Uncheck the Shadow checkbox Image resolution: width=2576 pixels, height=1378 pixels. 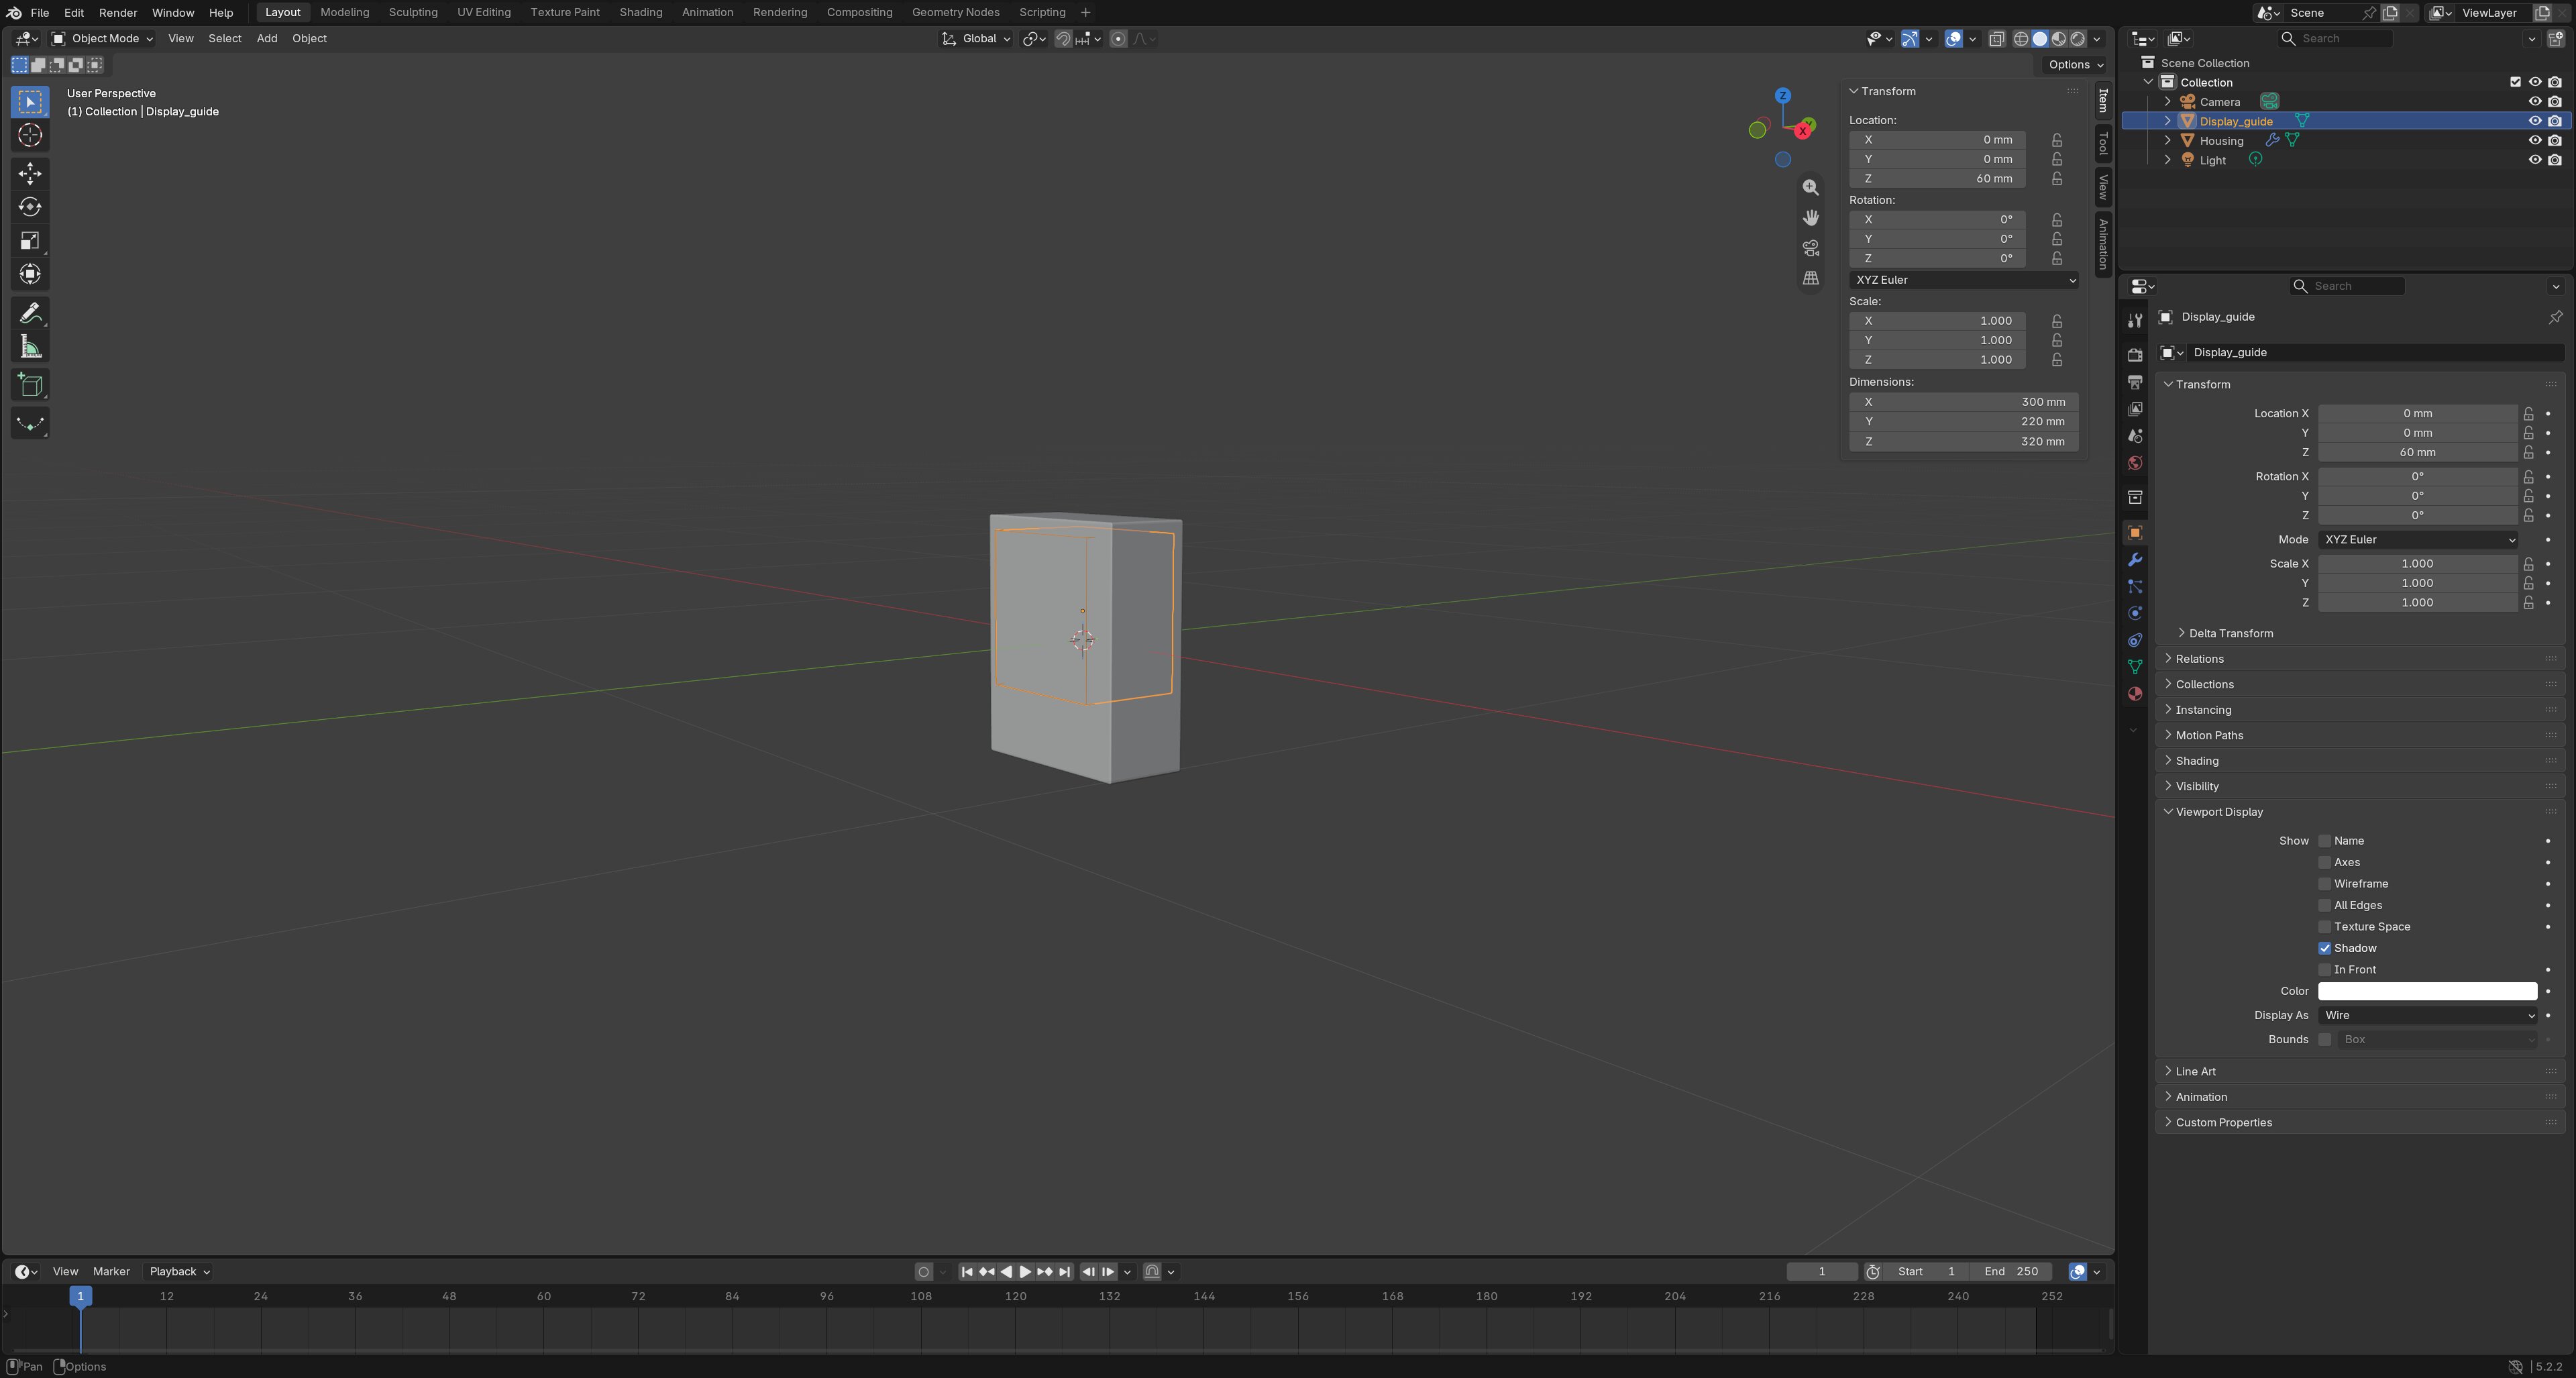click(x=2325, y=948)
